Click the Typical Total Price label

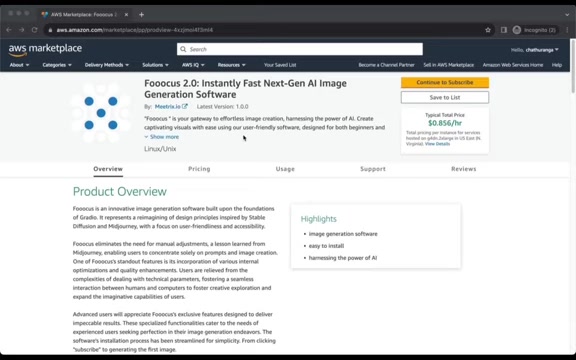[x=445, y=115]
